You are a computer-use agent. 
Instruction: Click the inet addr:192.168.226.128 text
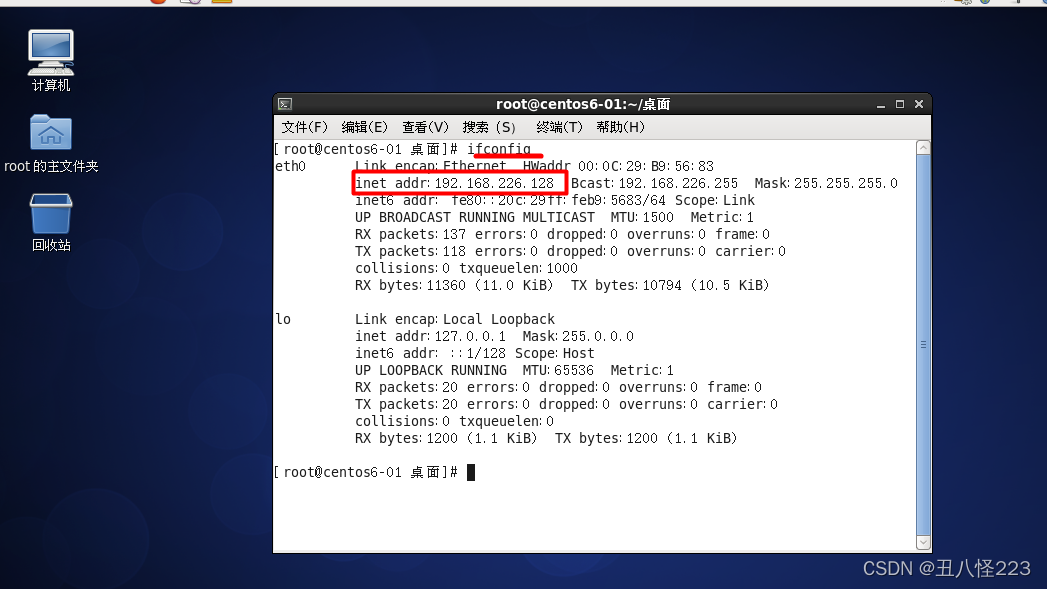pos(455,183)
